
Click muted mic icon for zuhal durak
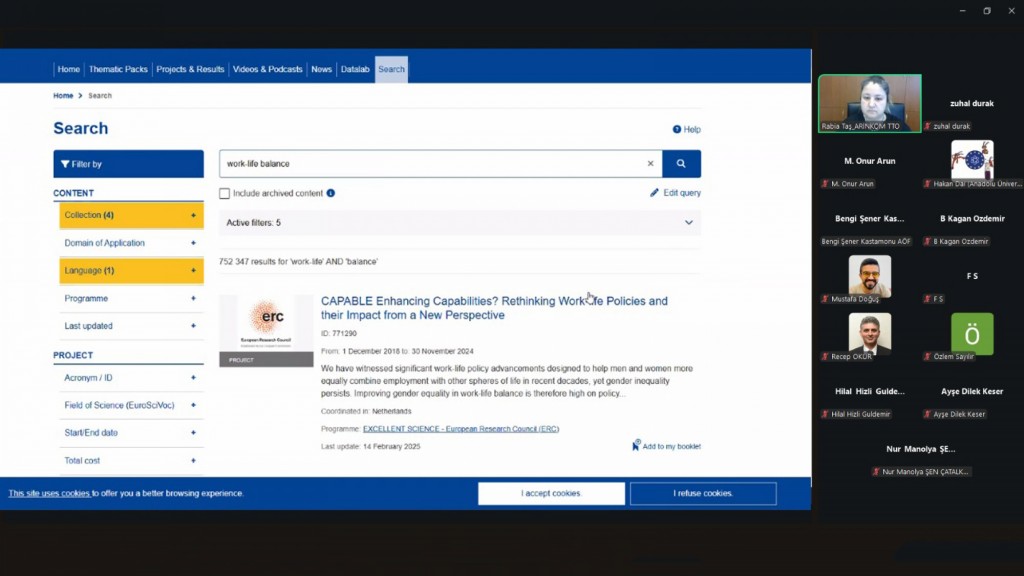[927, 126]
